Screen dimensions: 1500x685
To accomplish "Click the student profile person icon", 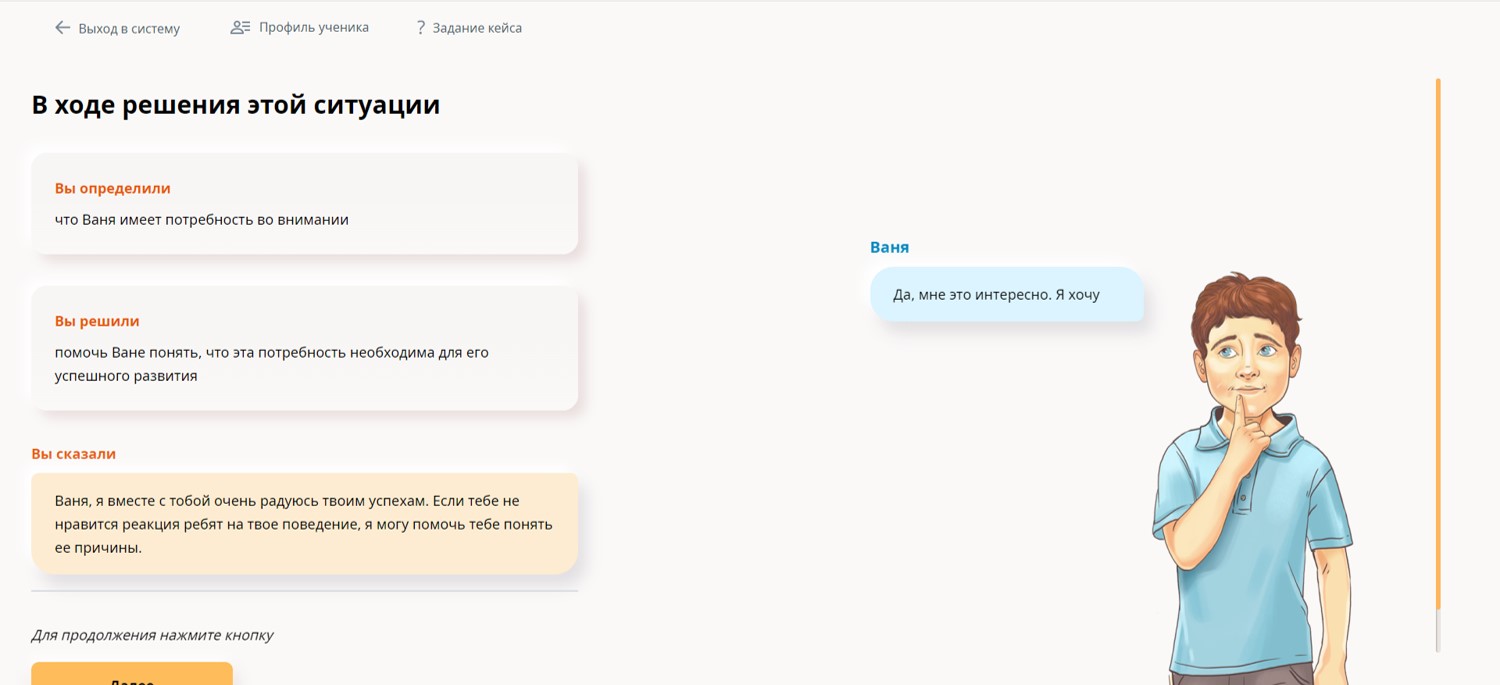I will pos(240,28).
